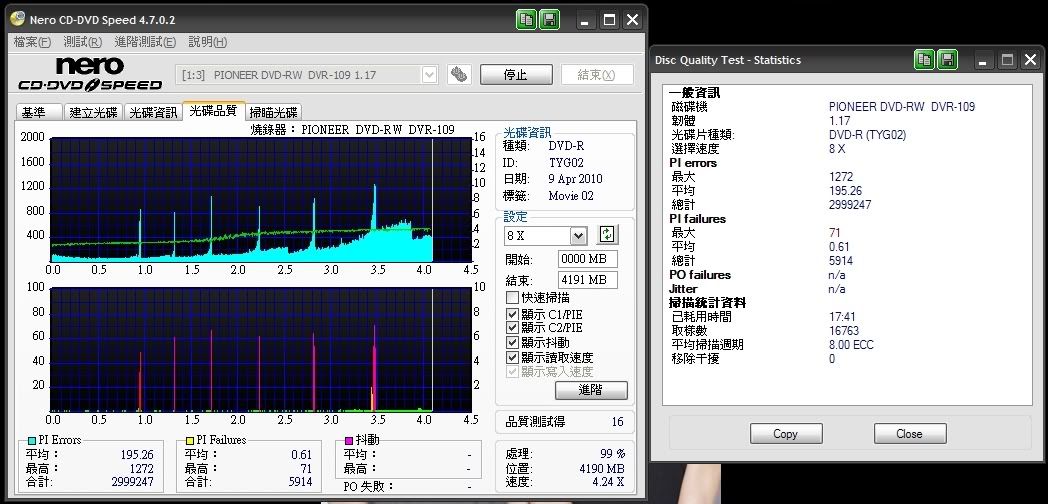Toggle the 顯示讀取速度 read speed checkbox
Viewport: 1048px width, 504px height.
(x=512, y=358)
